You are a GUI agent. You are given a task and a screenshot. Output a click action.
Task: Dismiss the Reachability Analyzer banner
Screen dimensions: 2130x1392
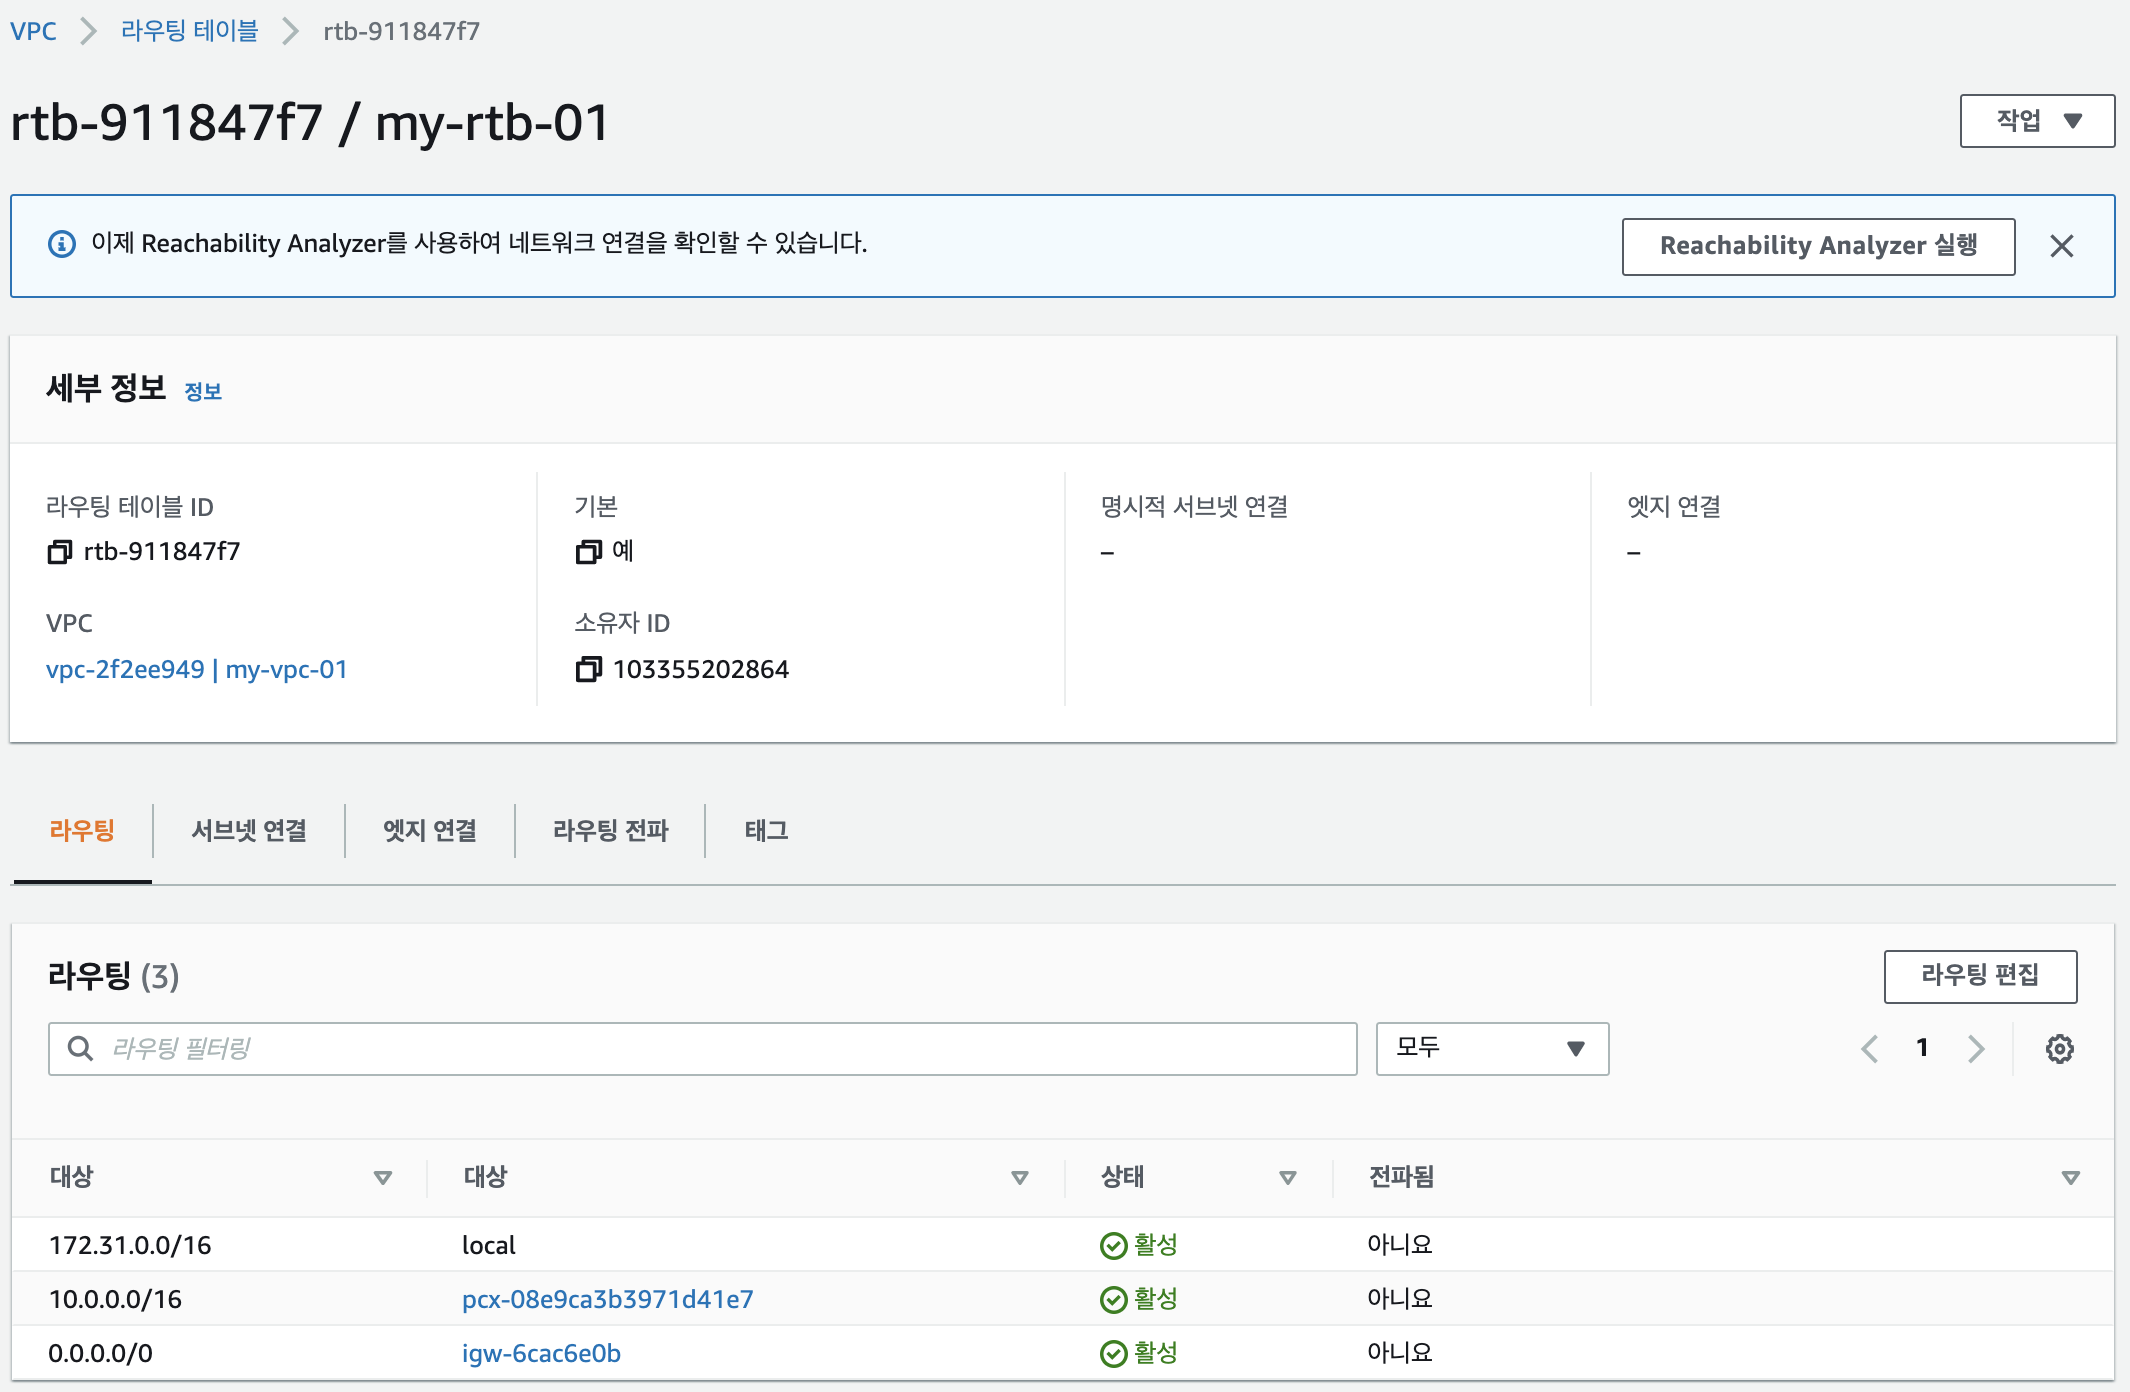pos(2061,246)
